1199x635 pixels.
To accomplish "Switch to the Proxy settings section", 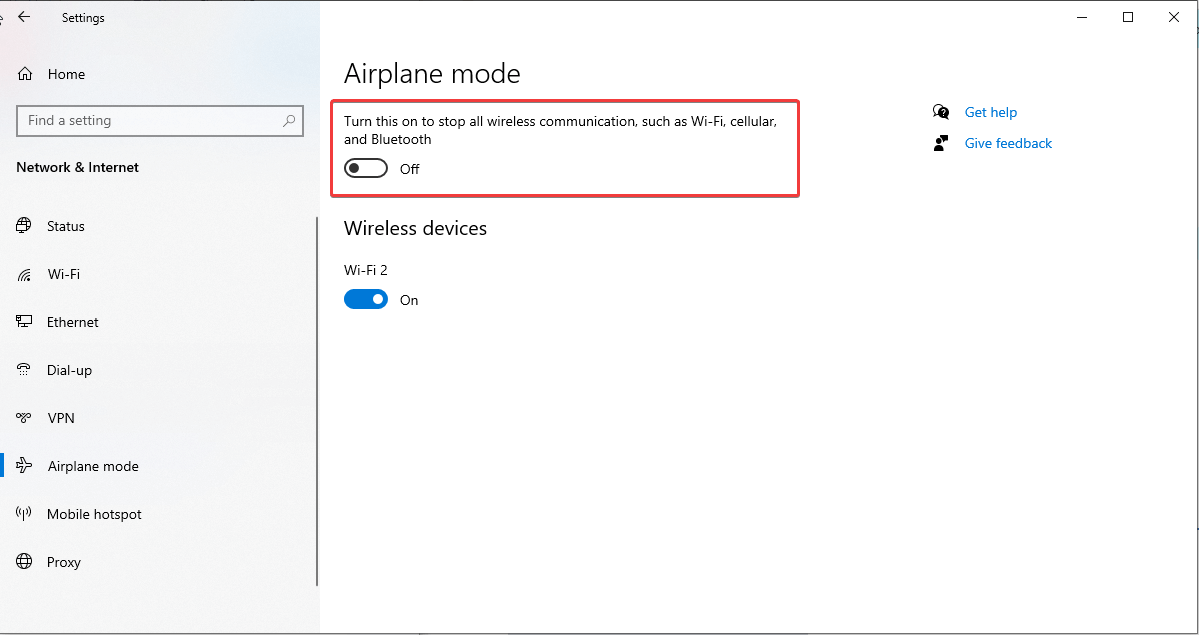I will click(x=65, y=562).
